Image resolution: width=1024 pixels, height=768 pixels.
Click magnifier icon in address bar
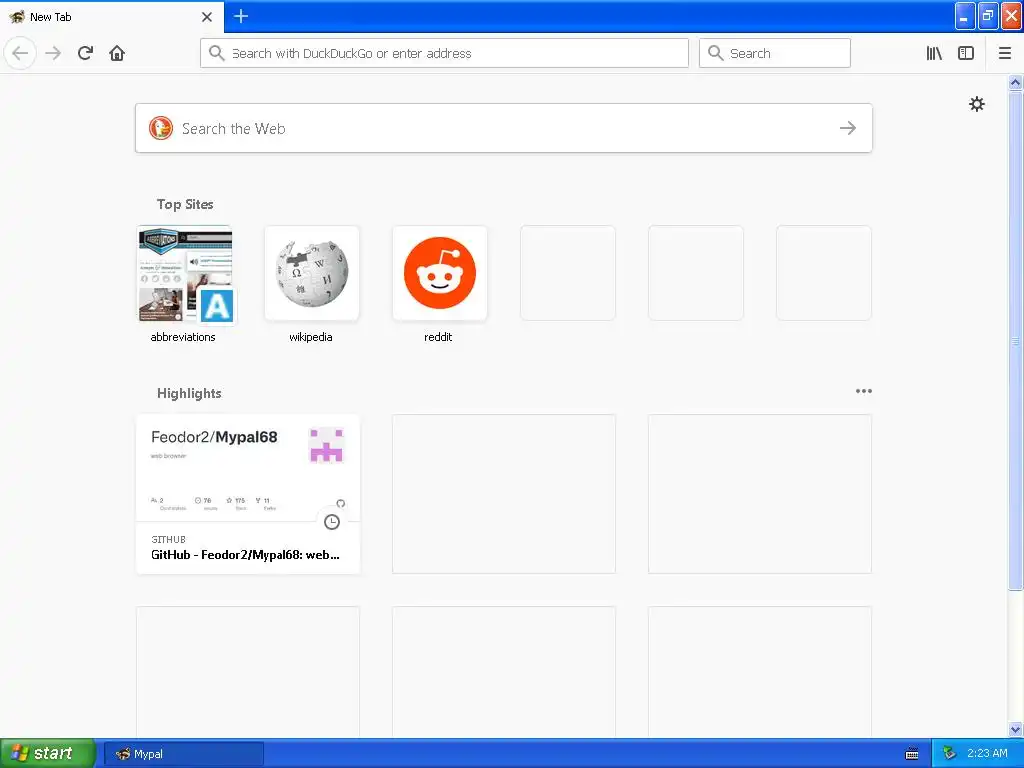point(216,53)
